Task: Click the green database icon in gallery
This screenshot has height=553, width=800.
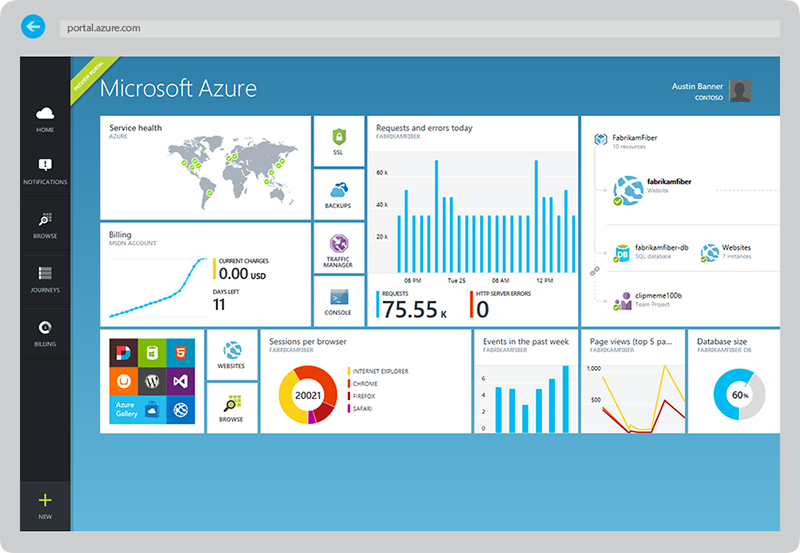Action: coord(152,353)
